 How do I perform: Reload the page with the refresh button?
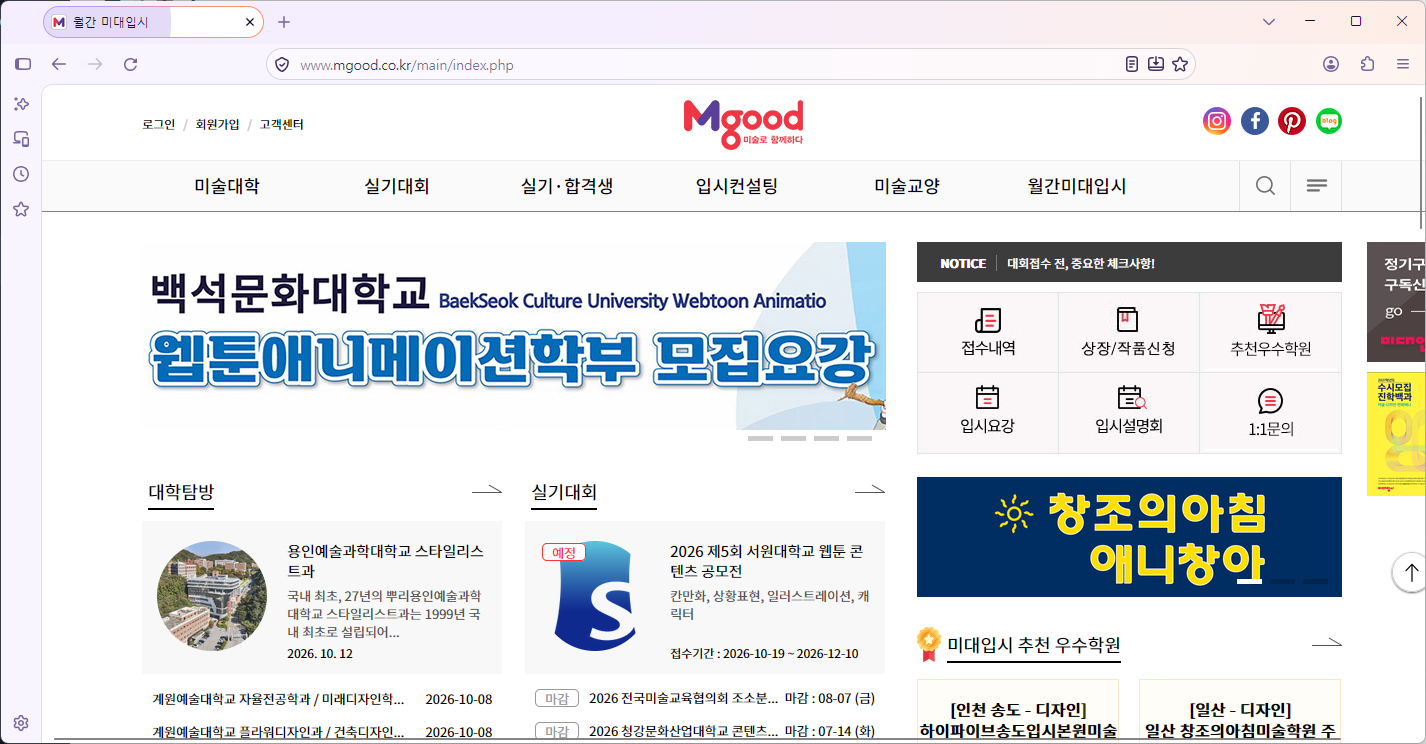pos(130,64)
